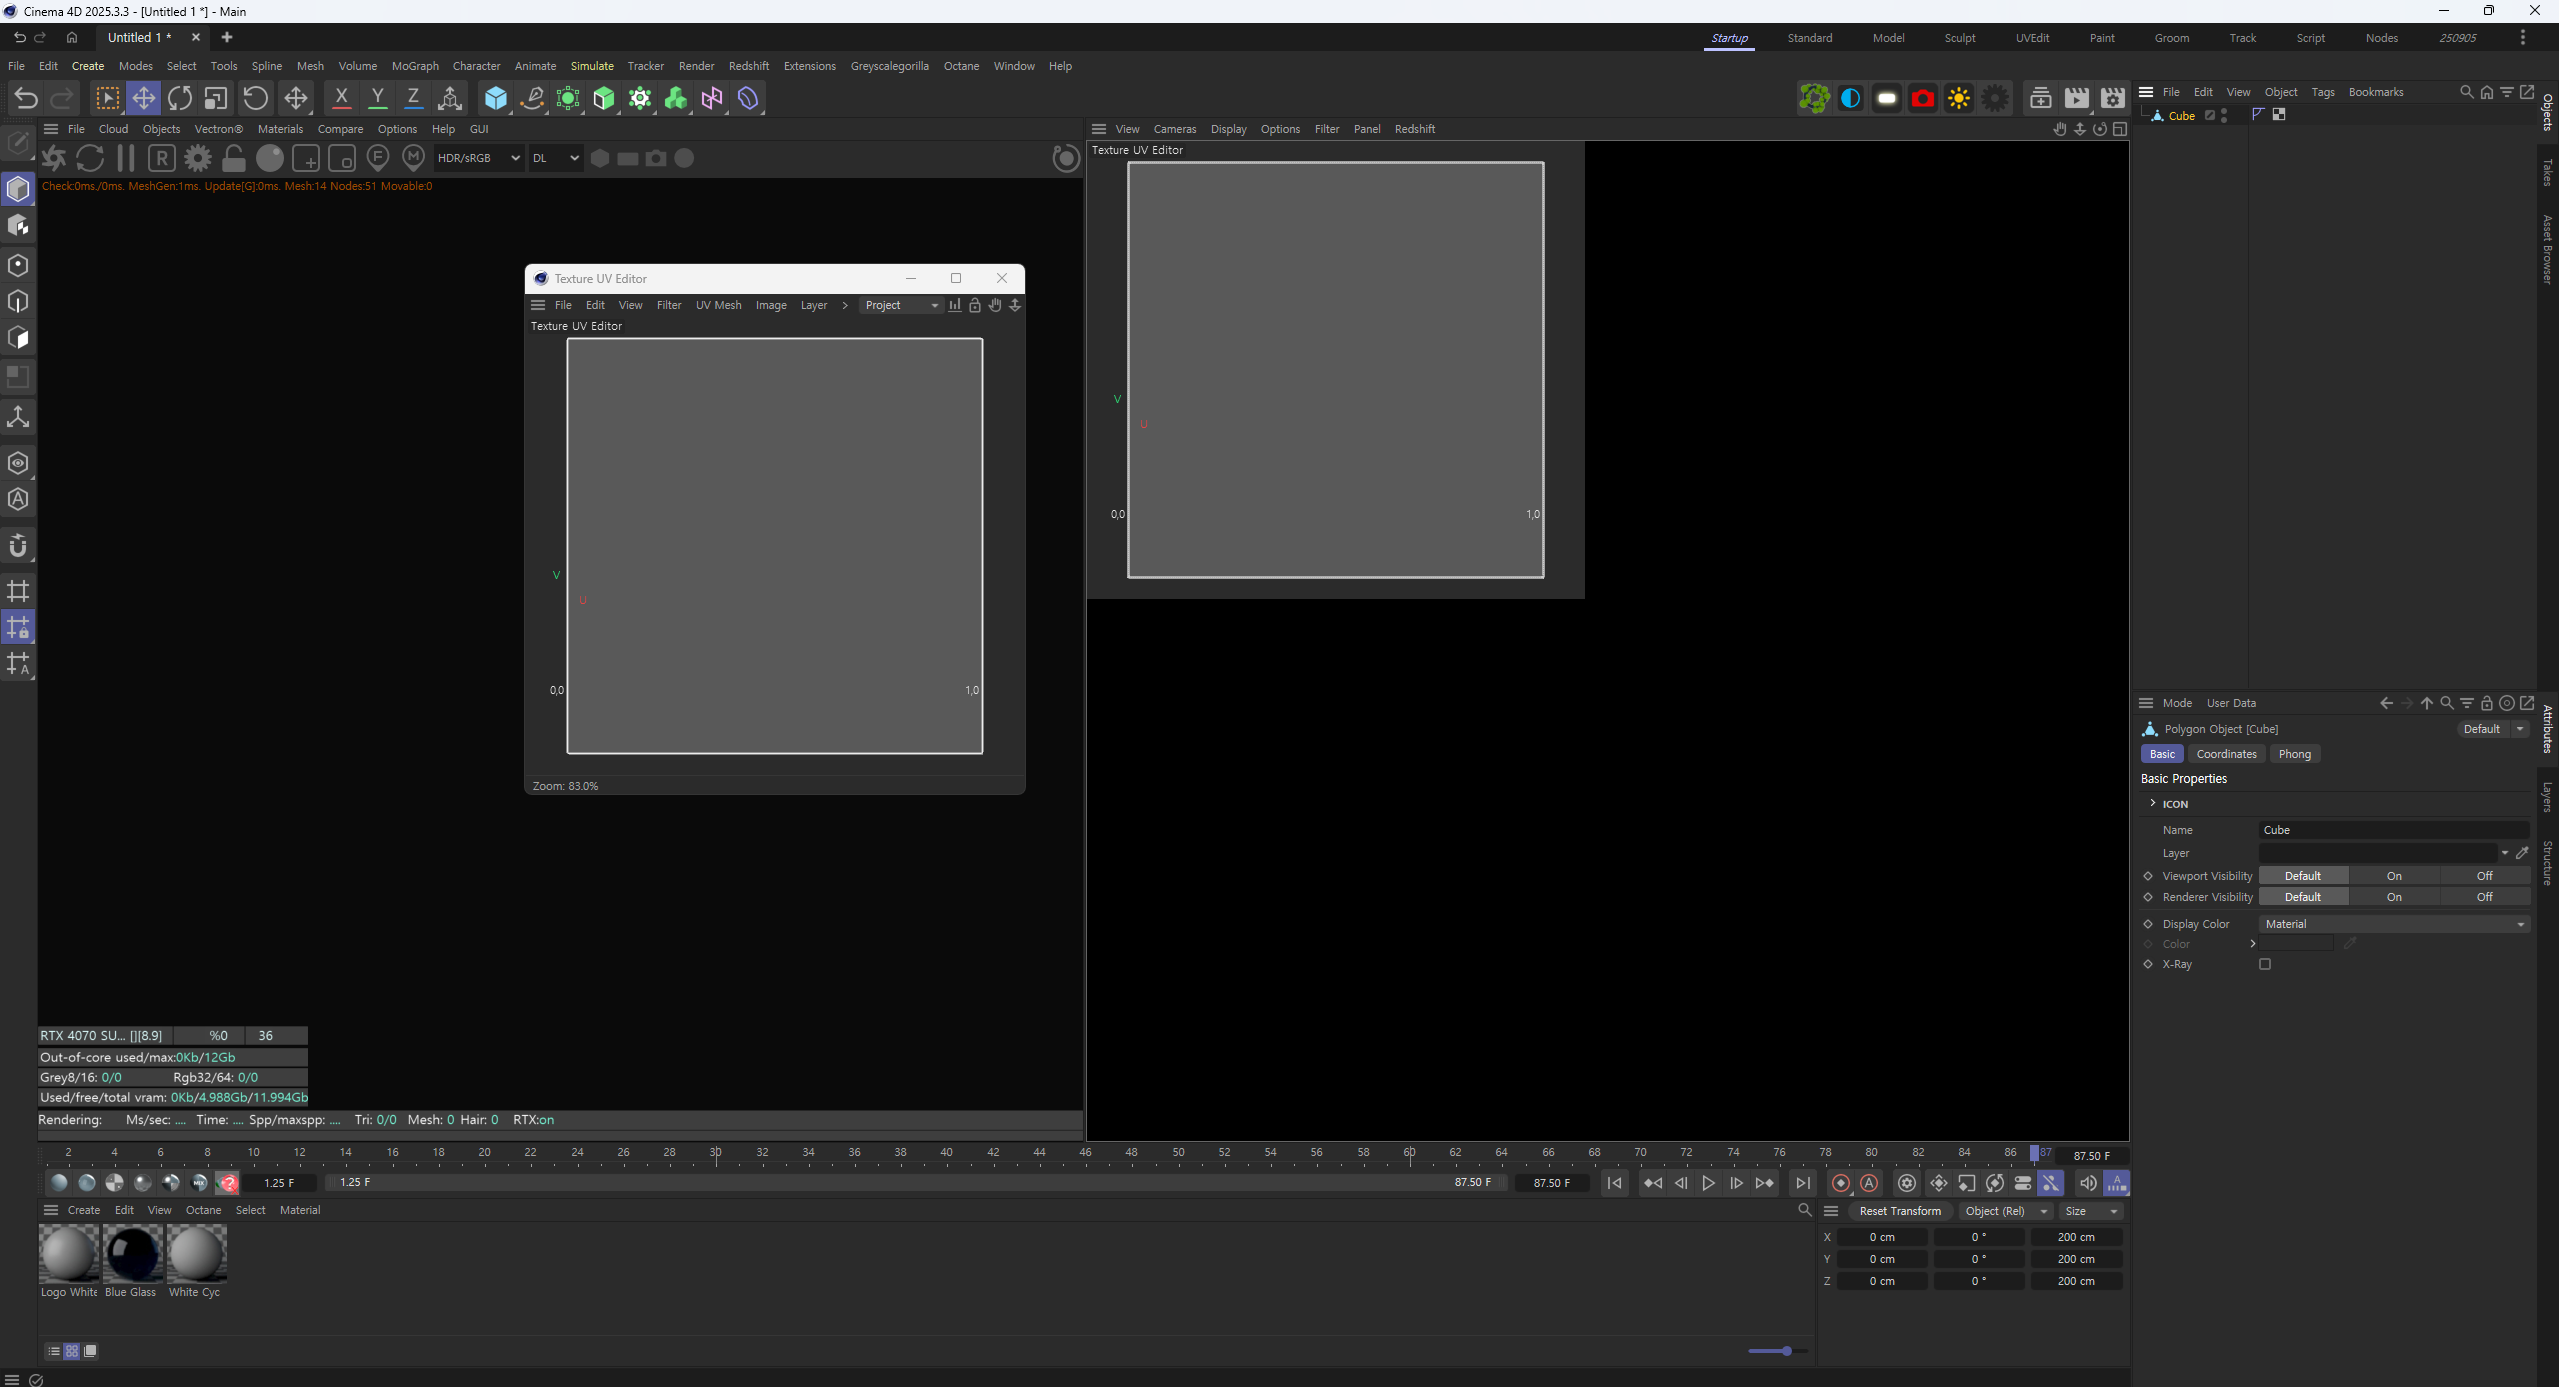Toggle X axis lock
Viewport: 2559px width, 1387px height.
click(341, 98)
